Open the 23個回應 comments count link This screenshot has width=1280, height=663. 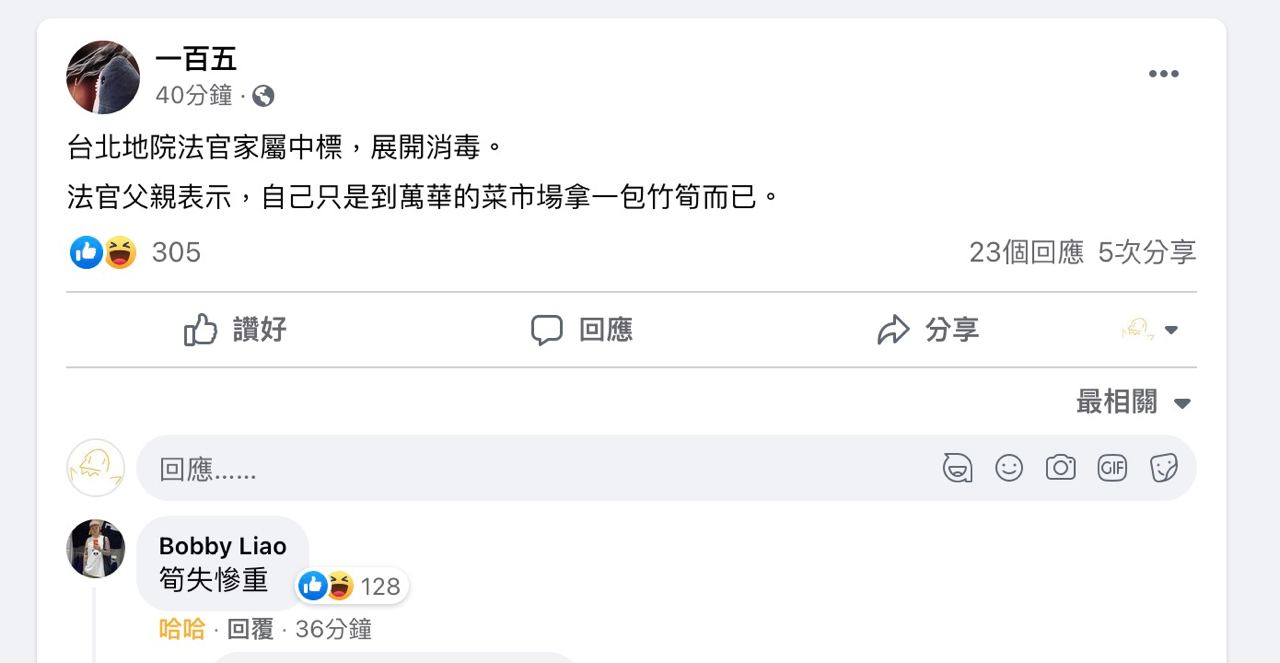point(1026,252)
